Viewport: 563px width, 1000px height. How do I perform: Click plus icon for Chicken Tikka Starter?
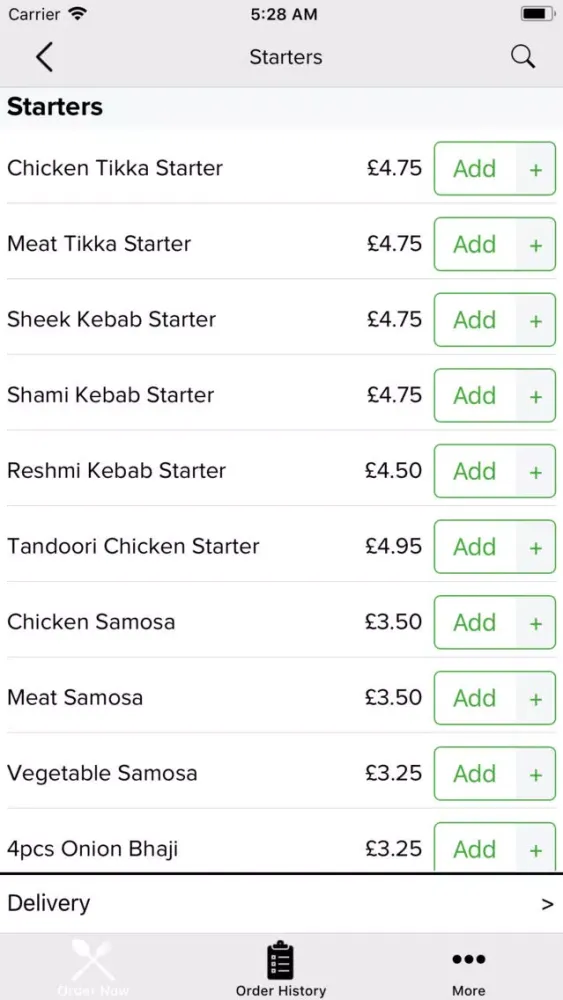536,169
